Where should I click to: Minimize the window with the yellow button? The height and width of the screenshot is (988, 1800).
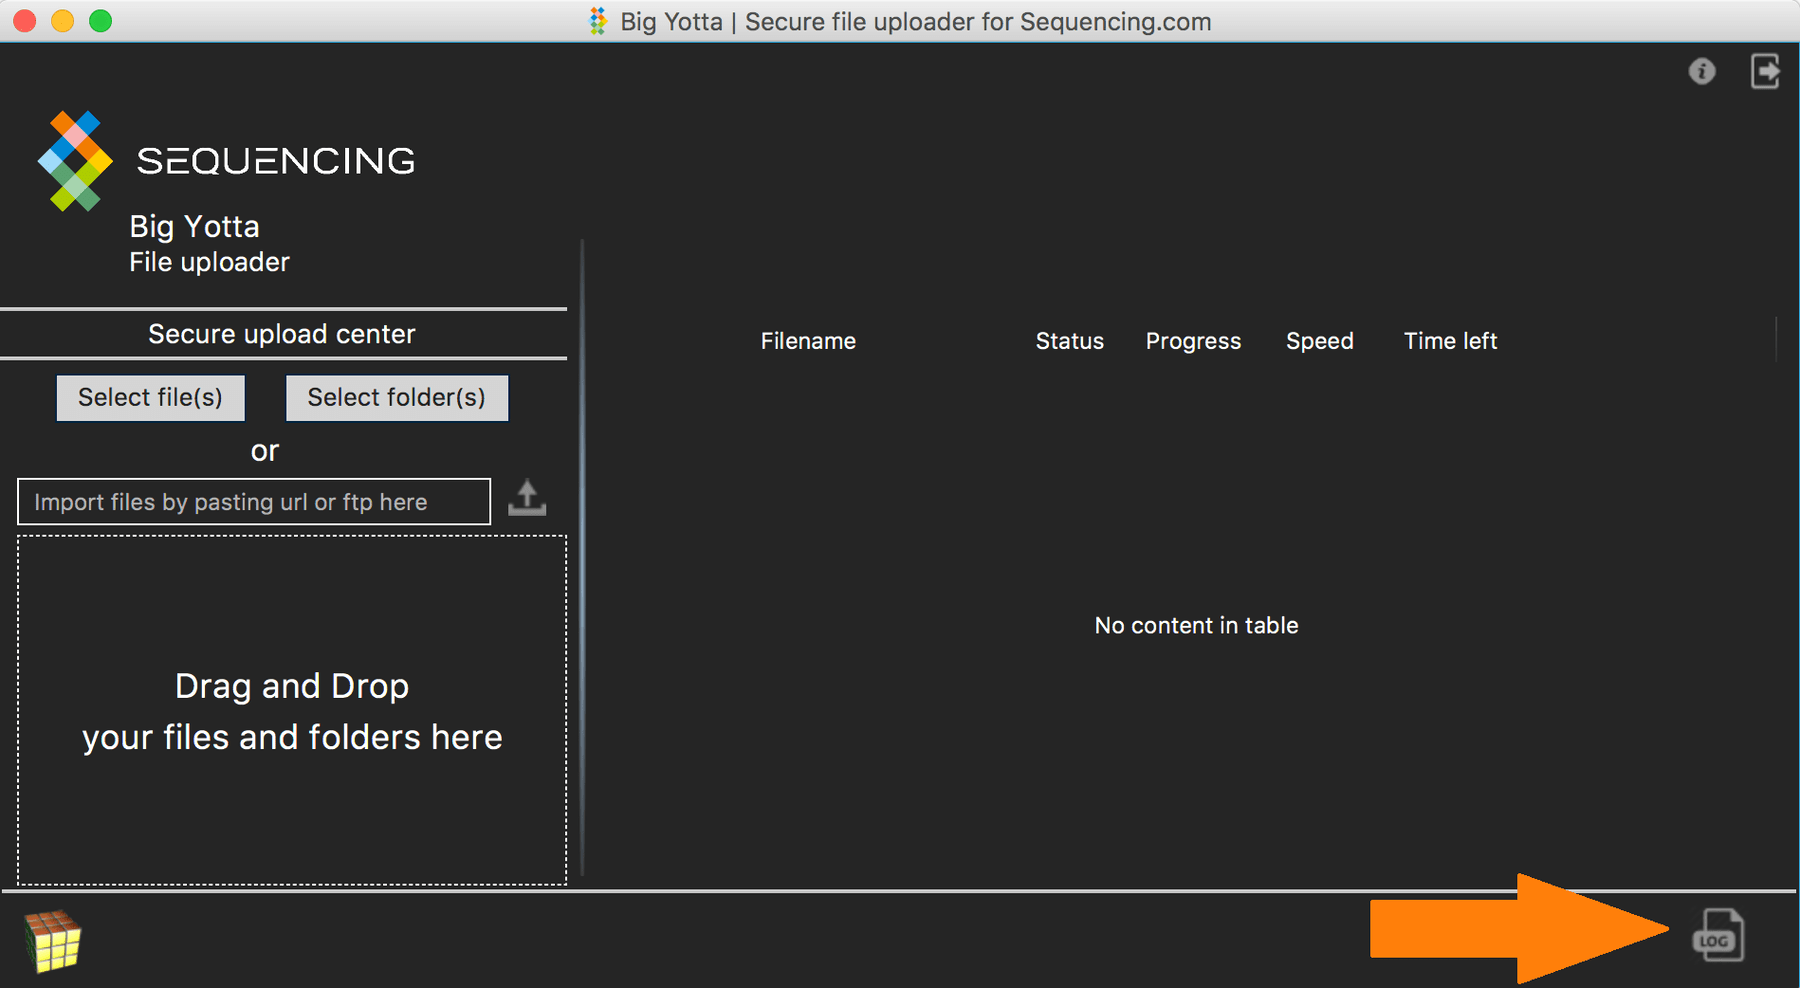point(63,21)
